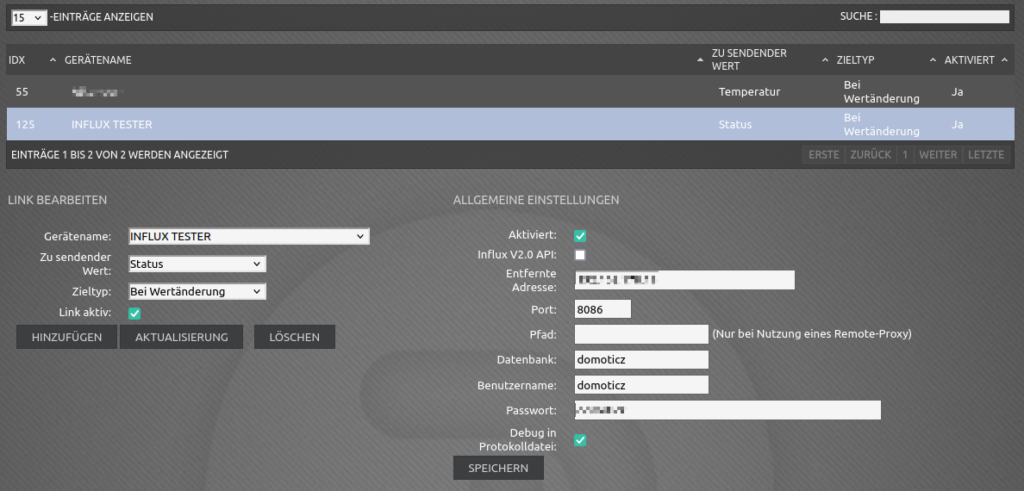Image resolution: width=1024 pixels, height=491 pixels.
Task: Change entries-per-page dropdown showing 15
Action: click(27, 17)
